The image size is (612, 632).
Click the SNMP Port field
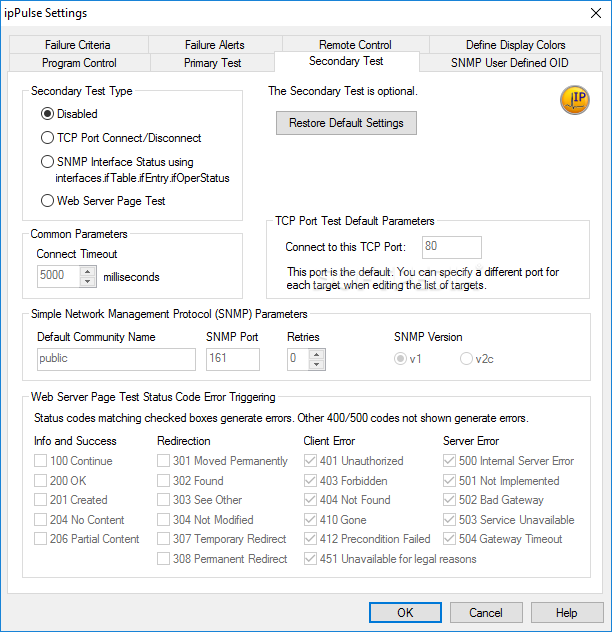pos(233,359)
